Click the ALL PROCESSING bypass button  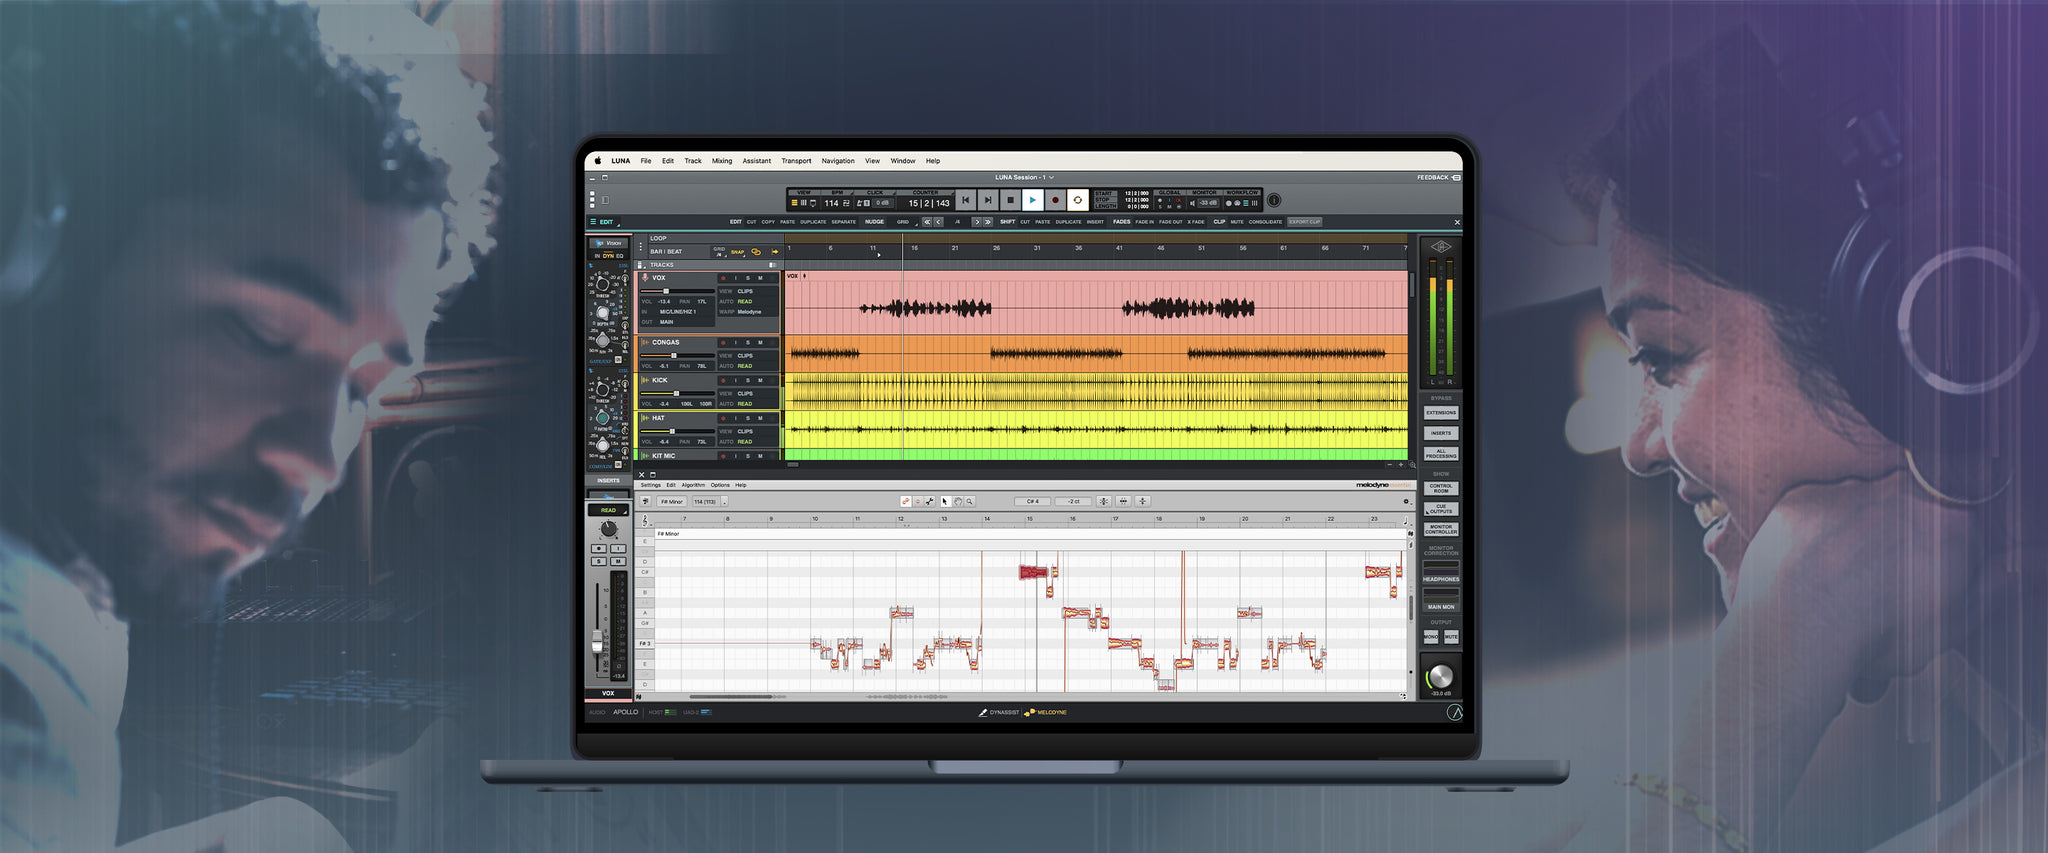[x=1441, y=454]
